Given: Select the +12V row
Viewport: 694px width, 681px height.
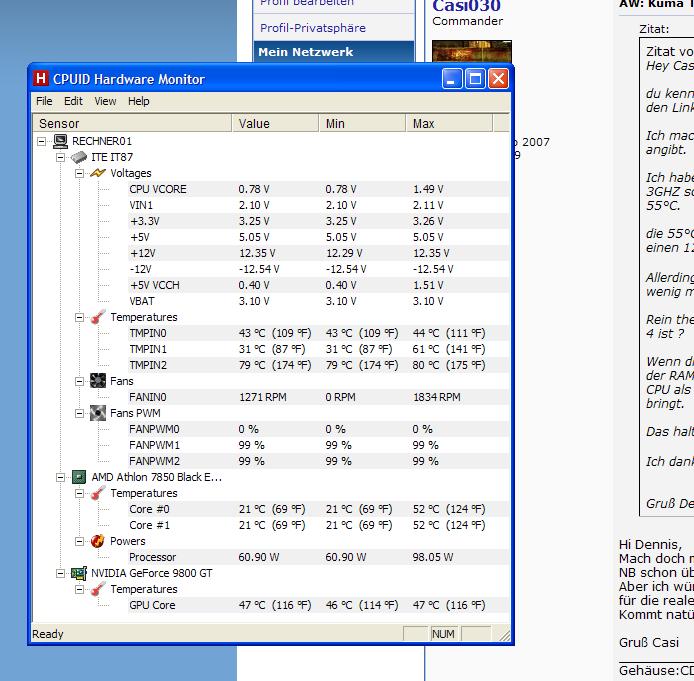Looking at the screenshot, I should [318, 253].
